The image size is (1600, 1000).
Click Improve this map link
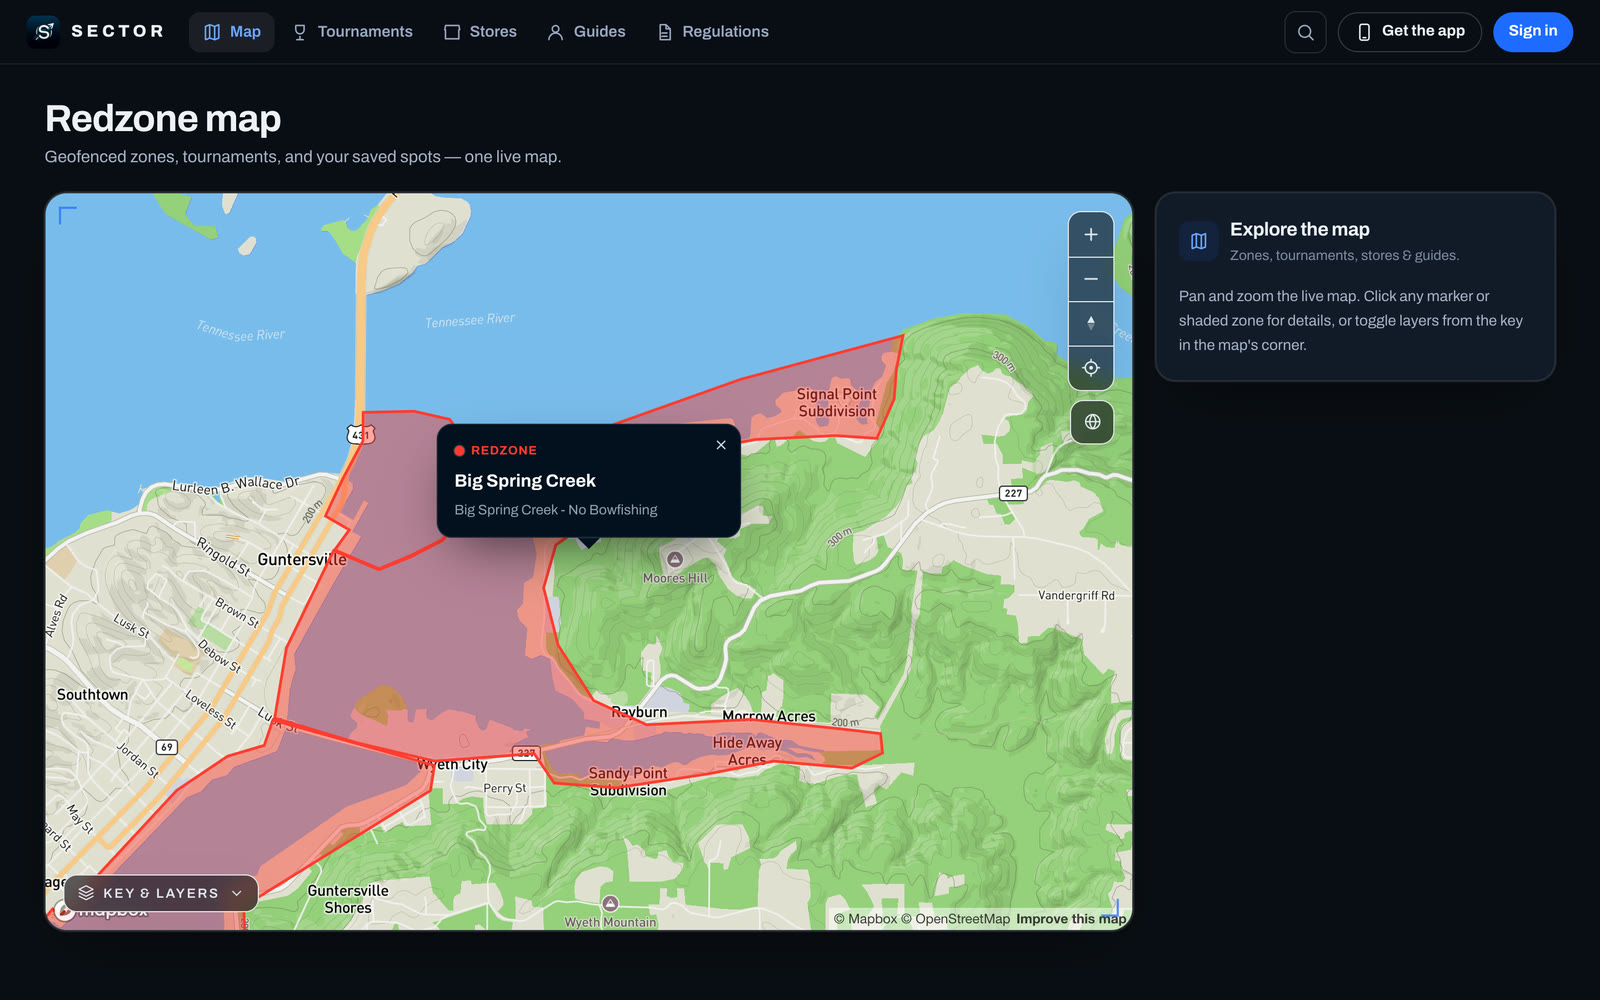pos(1071,919)
